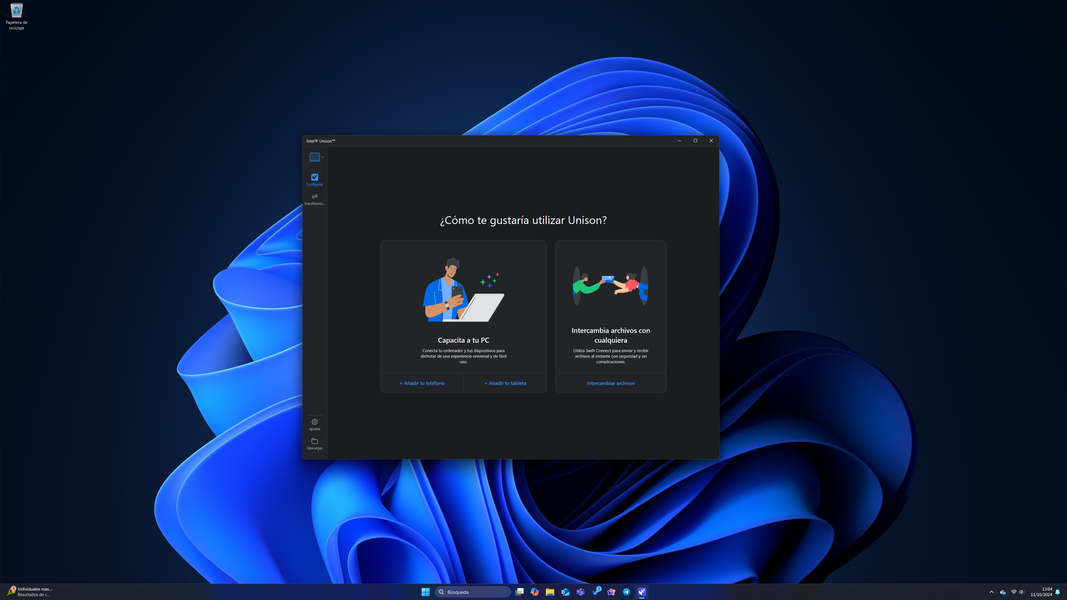Open the Transferencias sidebar item
The height and width of the screenshot is (600, 1067).
(x=314, y=199)
